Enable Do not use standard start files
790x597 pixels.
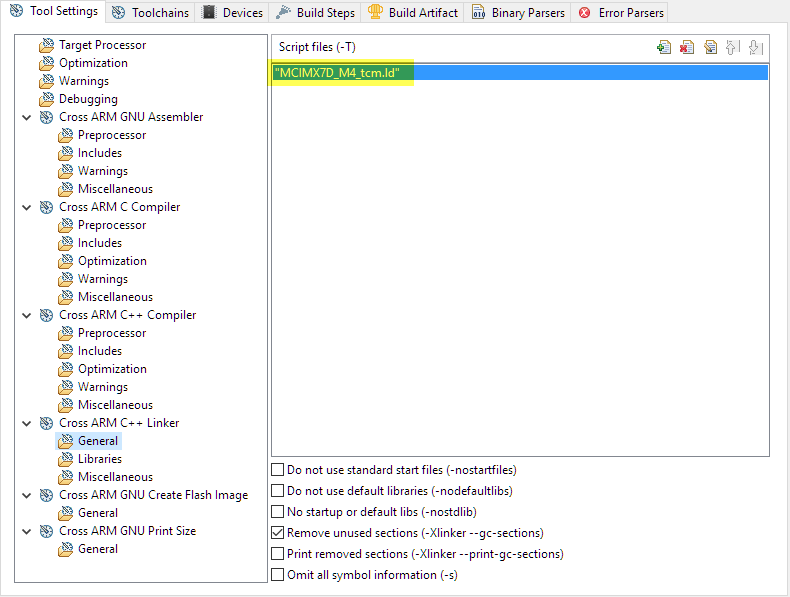[x=278, y=470]
